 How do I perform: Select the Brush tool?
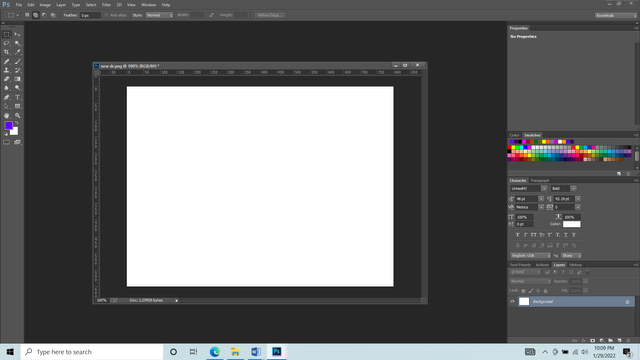coord(18,62)
